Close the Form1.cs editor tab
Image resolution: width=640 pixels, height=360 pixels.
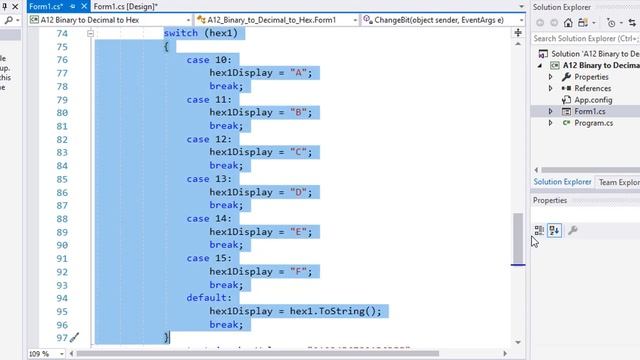84,7
